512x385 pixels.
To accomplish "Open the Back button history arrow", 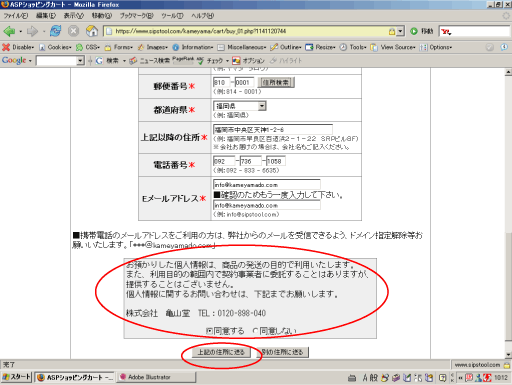I will click(20, 32).
